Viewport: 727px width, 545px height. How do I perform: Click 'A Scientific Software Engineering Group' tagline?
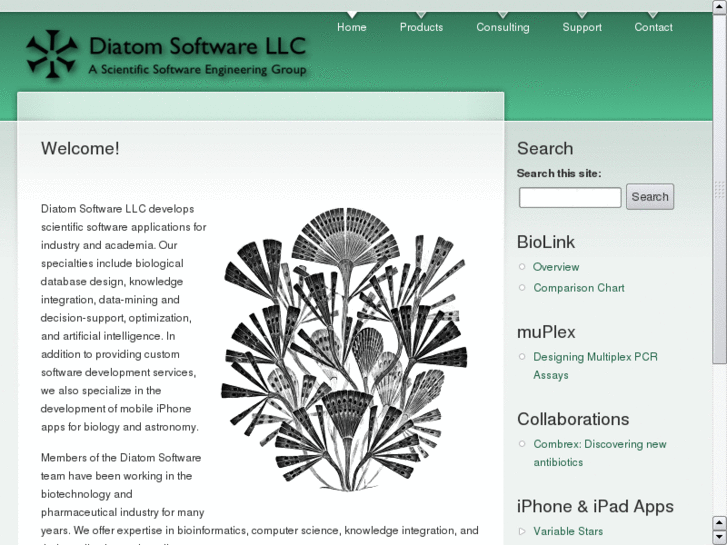pyautogui.click(x=198, y=70)
